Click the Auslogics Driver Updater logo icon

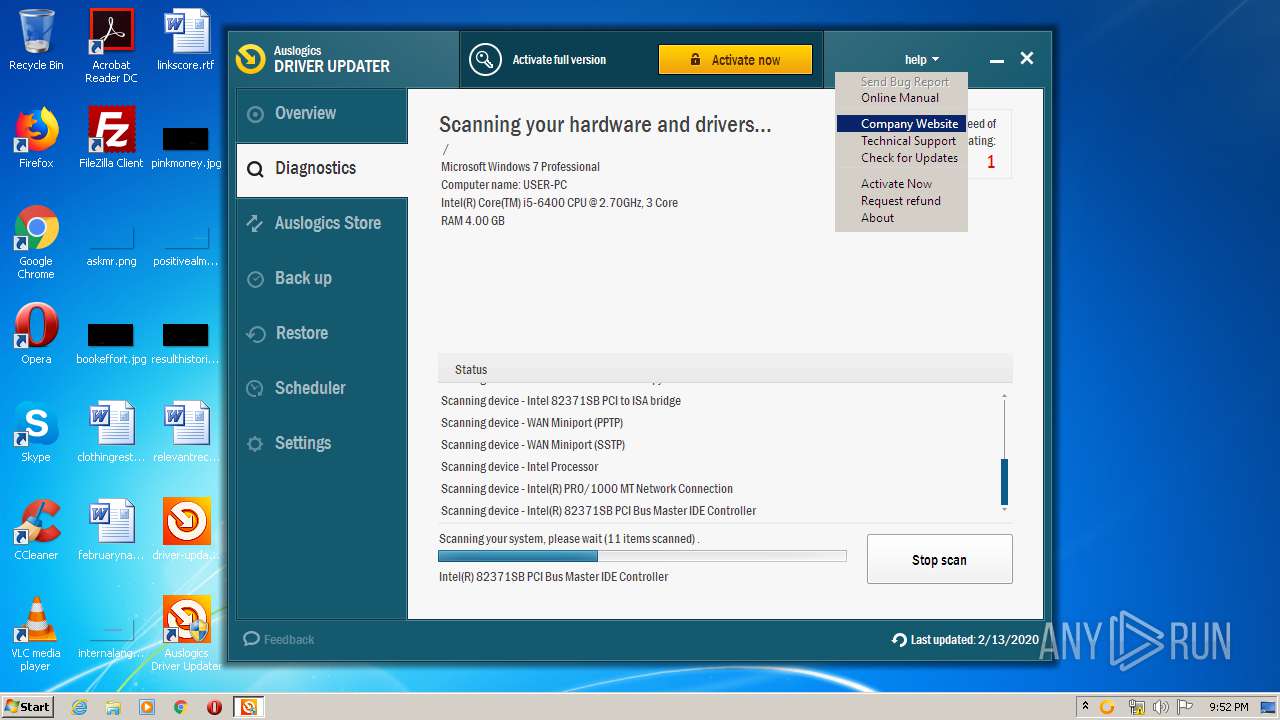(250, 59)
